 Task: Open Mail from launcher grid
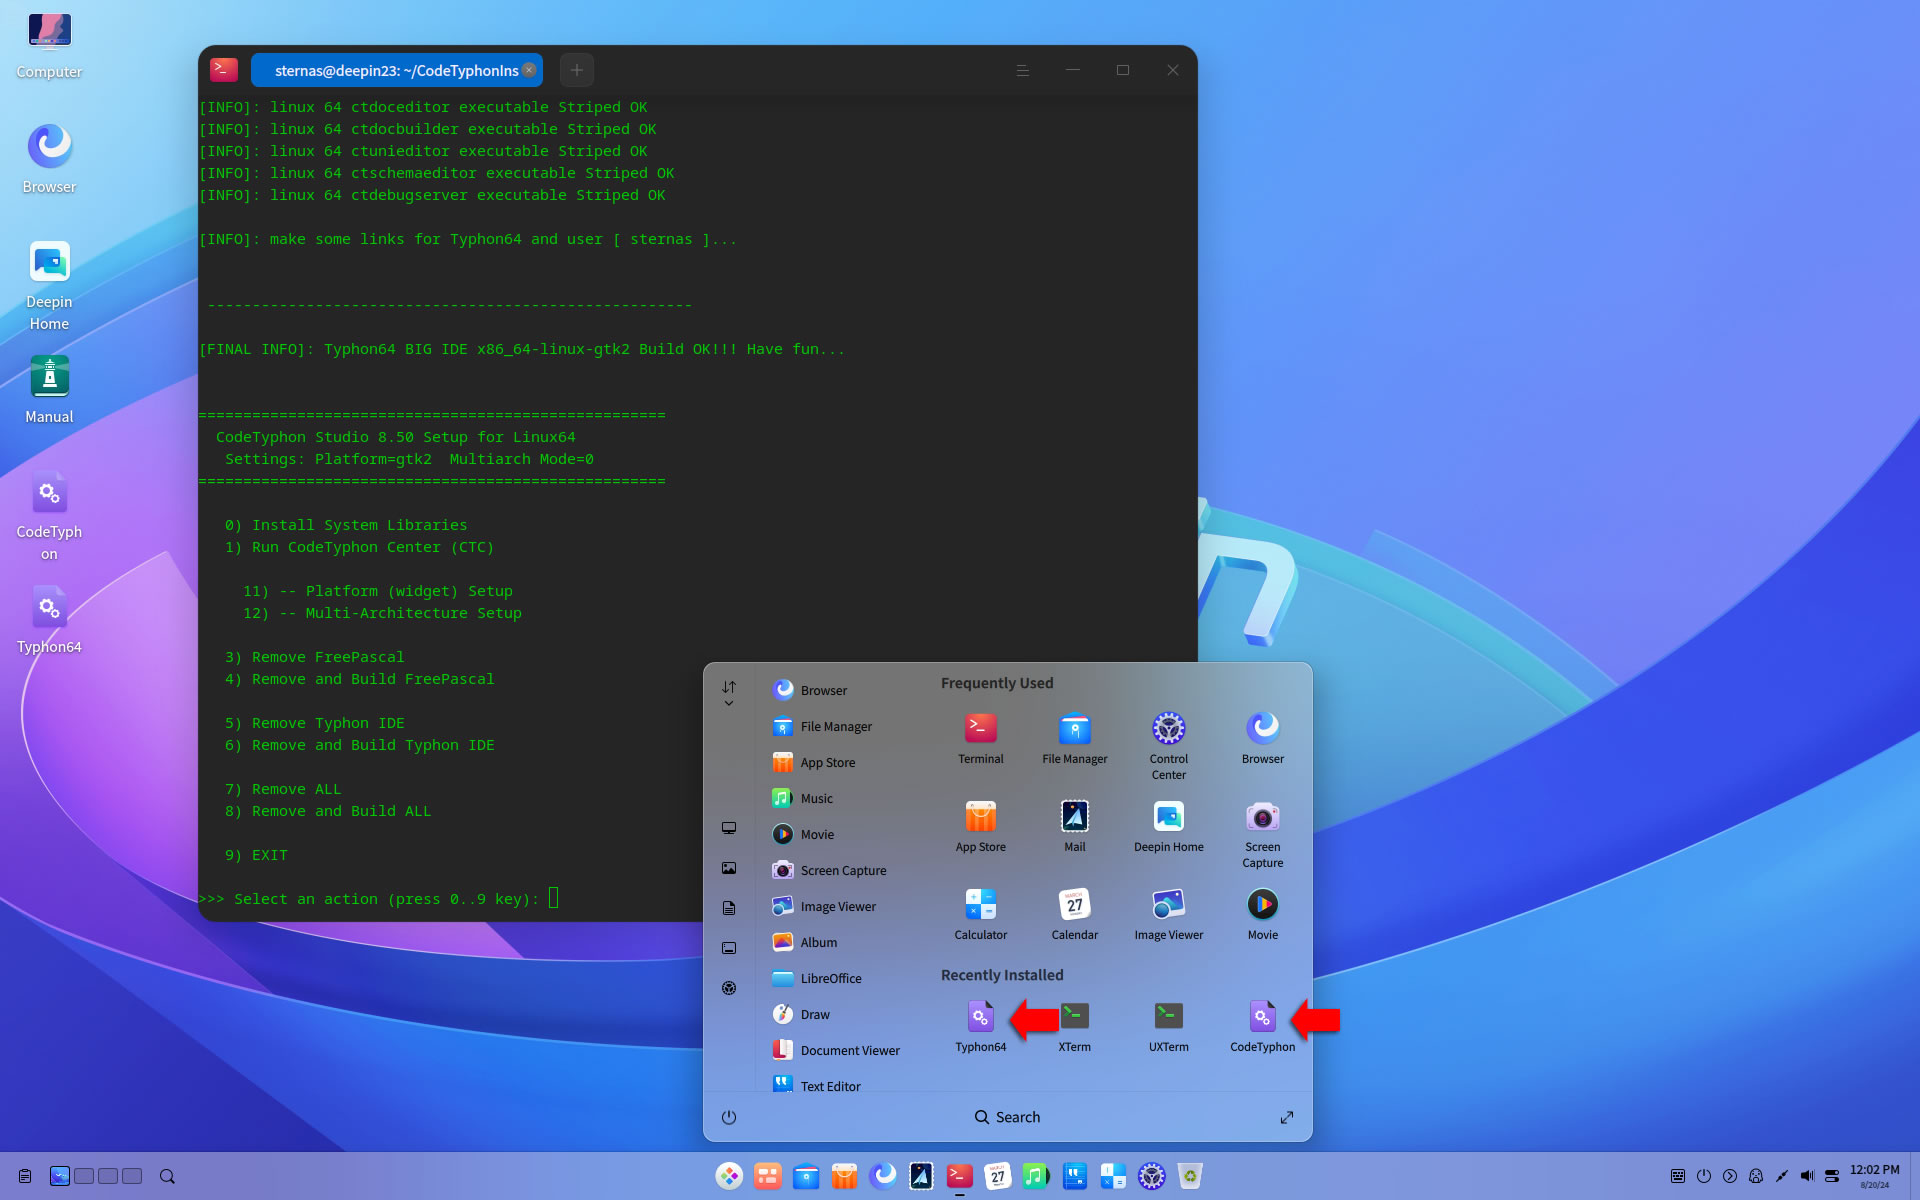click(x=1074, y=826)
